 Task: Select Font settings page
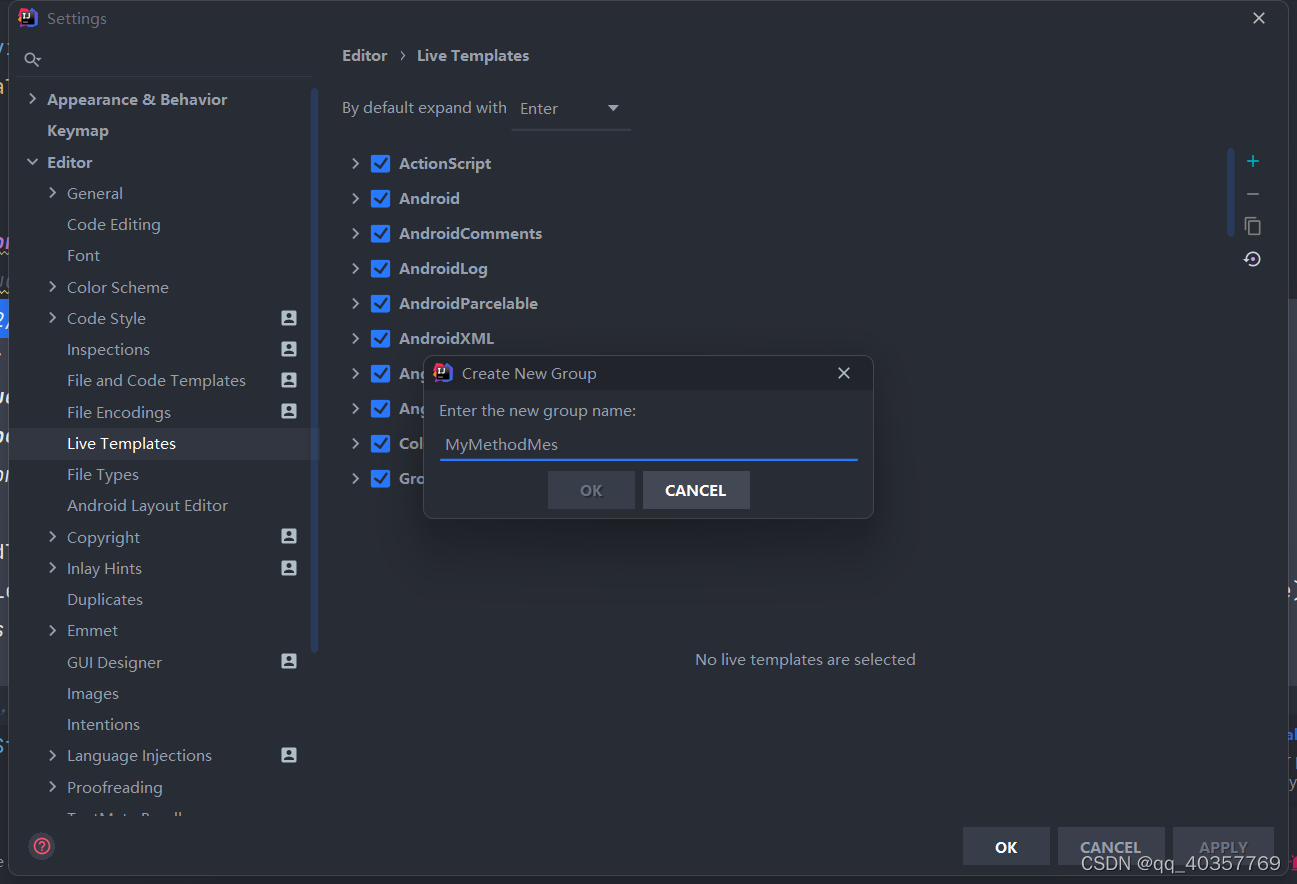point(83,255)
